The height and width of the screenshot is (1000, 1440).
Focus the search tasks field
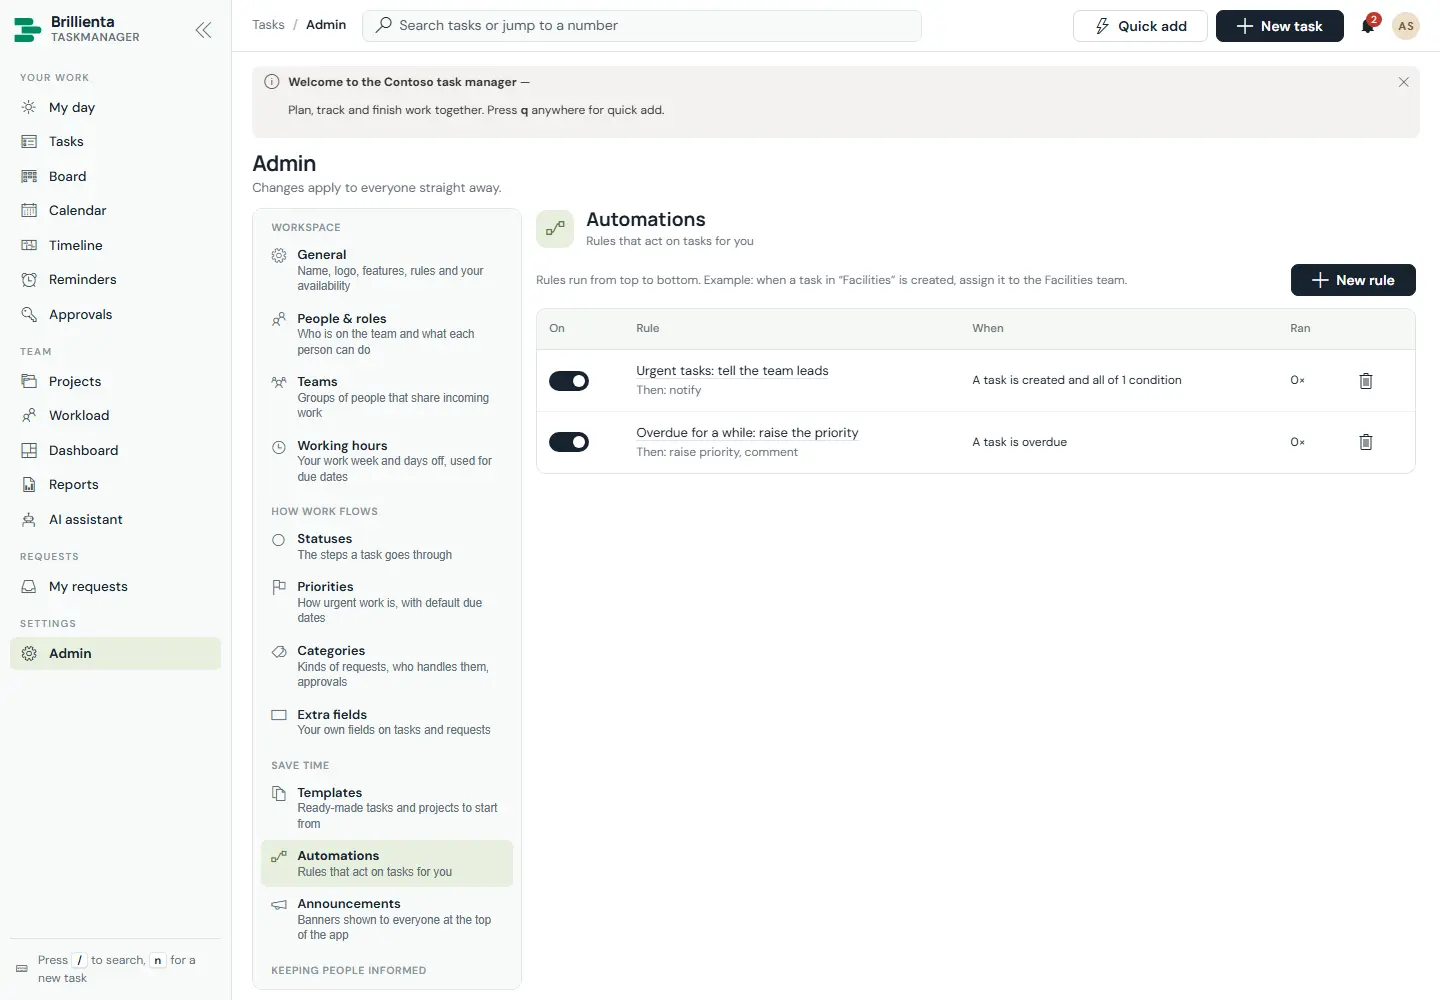[642, 26]
